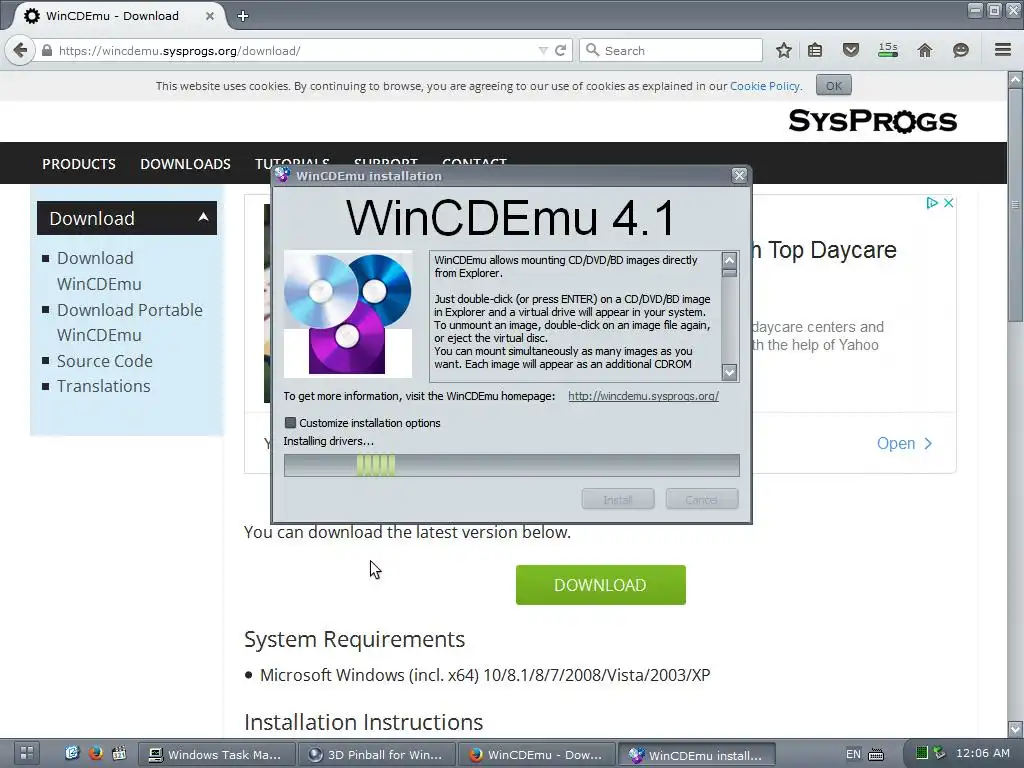Click the WinCDEmu discs image

[x=347, y=314]
